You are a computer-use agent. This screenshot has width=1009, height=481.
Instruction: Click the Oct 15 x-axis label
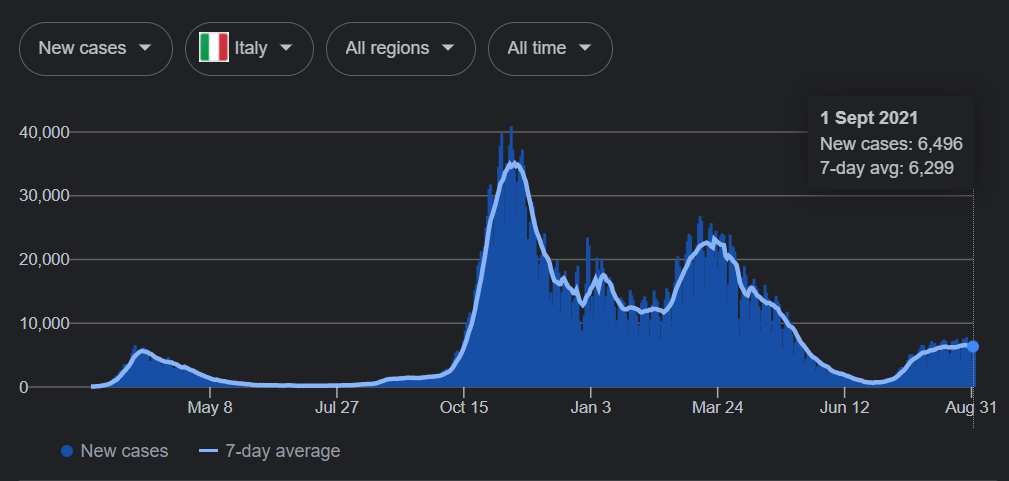pos(463,408)
